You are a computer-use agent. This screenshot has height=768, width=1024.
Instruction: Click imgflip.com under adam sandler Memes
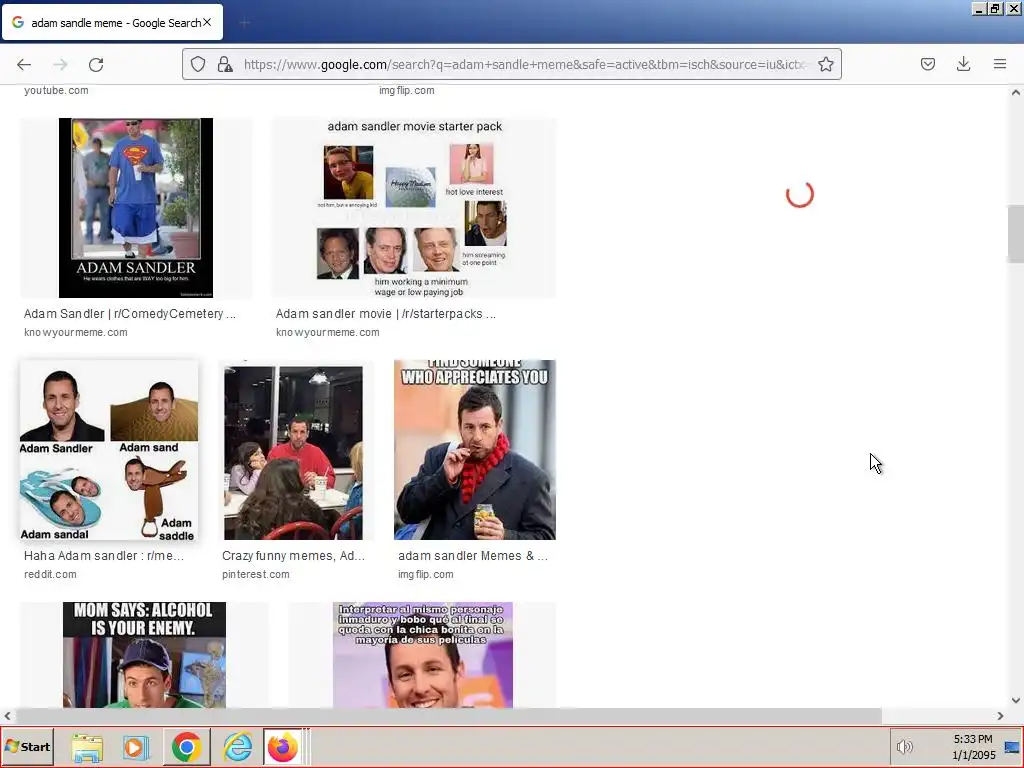click(x=425, y=575)
